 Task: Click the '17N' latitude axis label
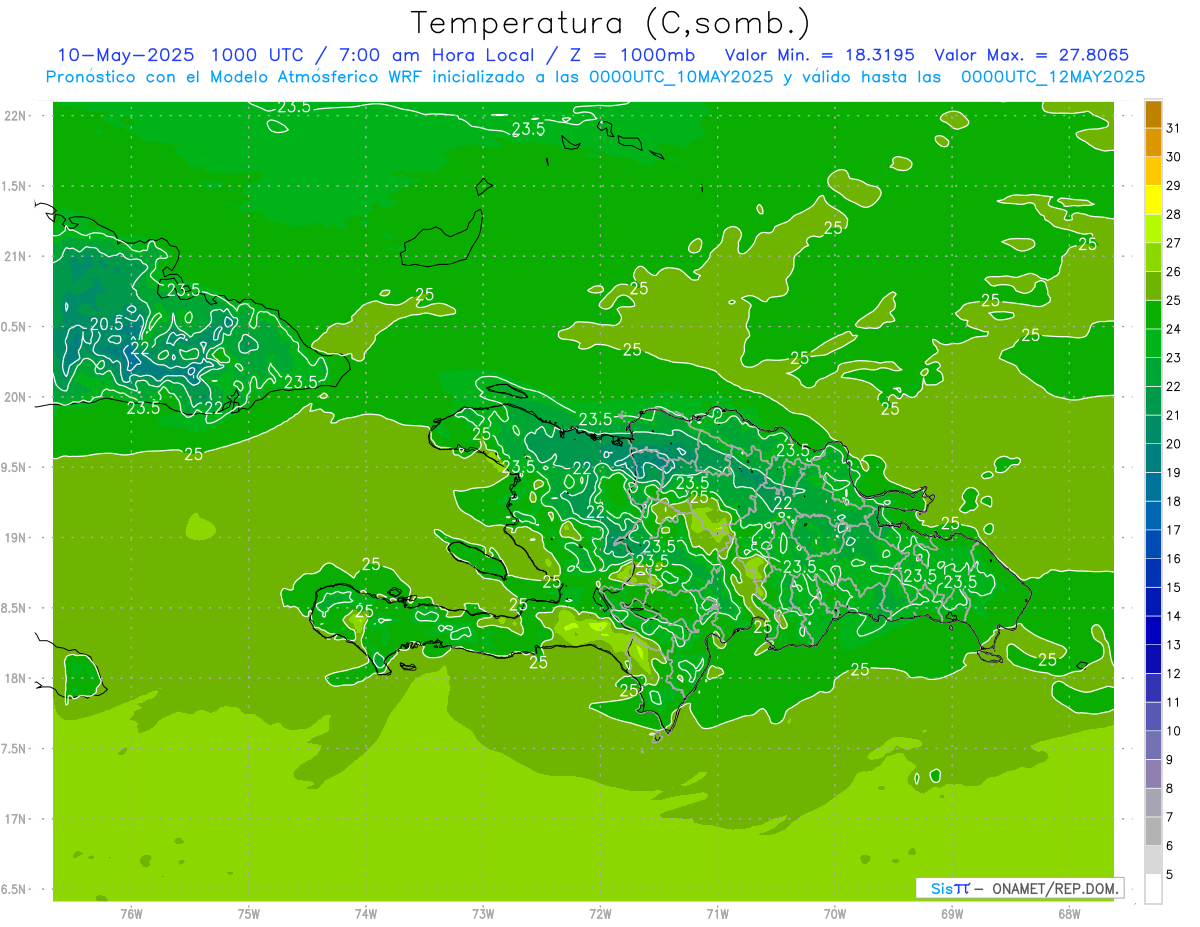(x=17, y=819)
